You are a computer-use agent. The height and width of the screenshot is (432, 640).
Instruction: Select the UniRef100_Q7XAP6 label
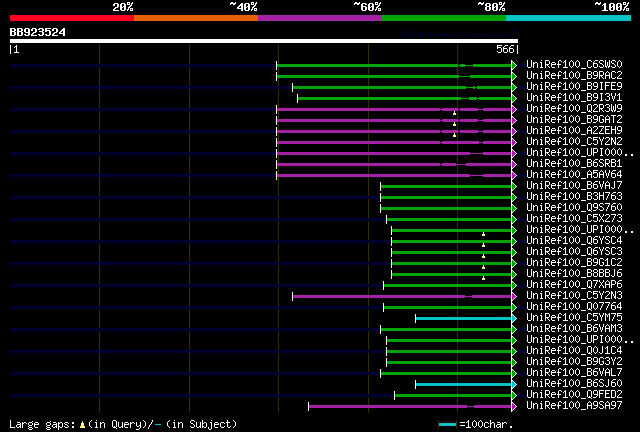coord(574,285)
